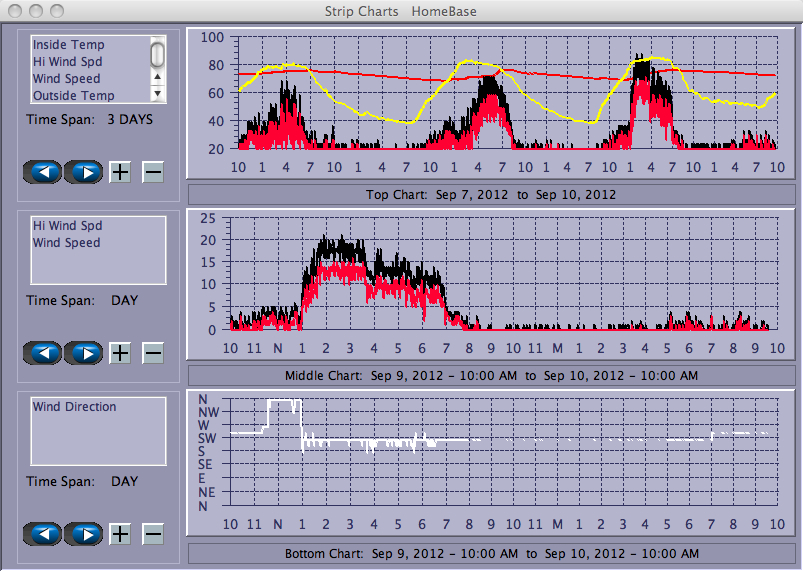
Task: Click the top chart's back arrow button
Action: [43, 172]
